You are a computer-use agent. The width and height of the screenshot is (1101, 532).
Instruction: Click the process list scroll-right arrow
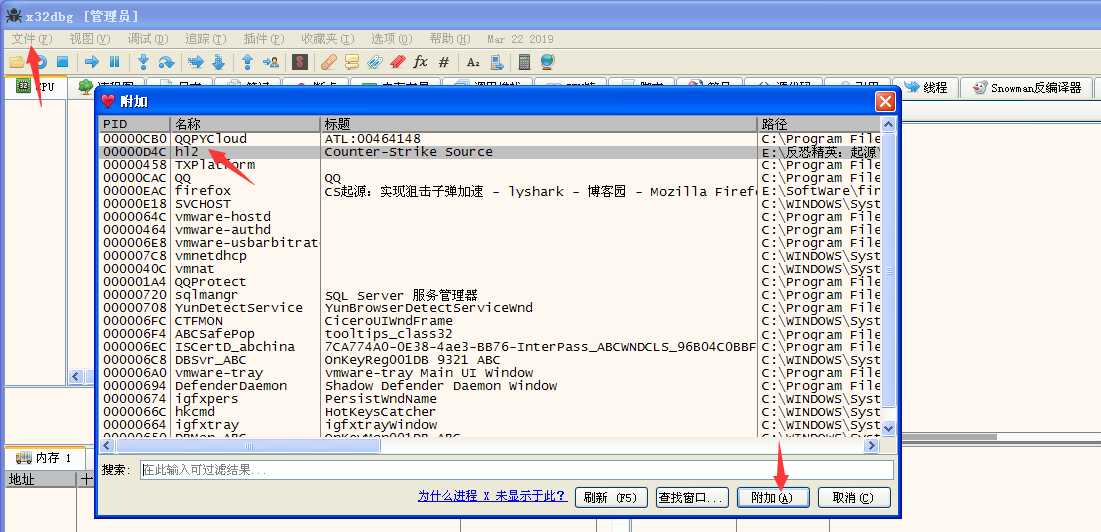click(872, 446)
